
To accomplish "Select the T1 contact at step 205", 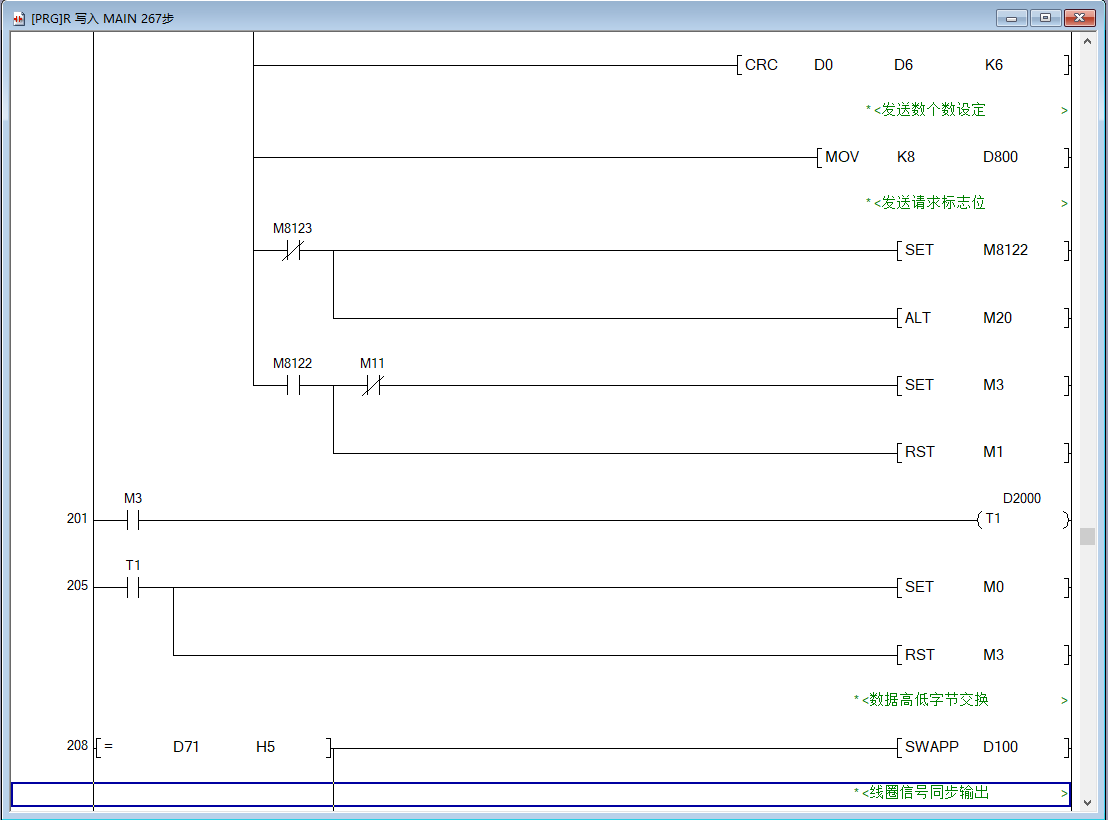I will point(133,588).
